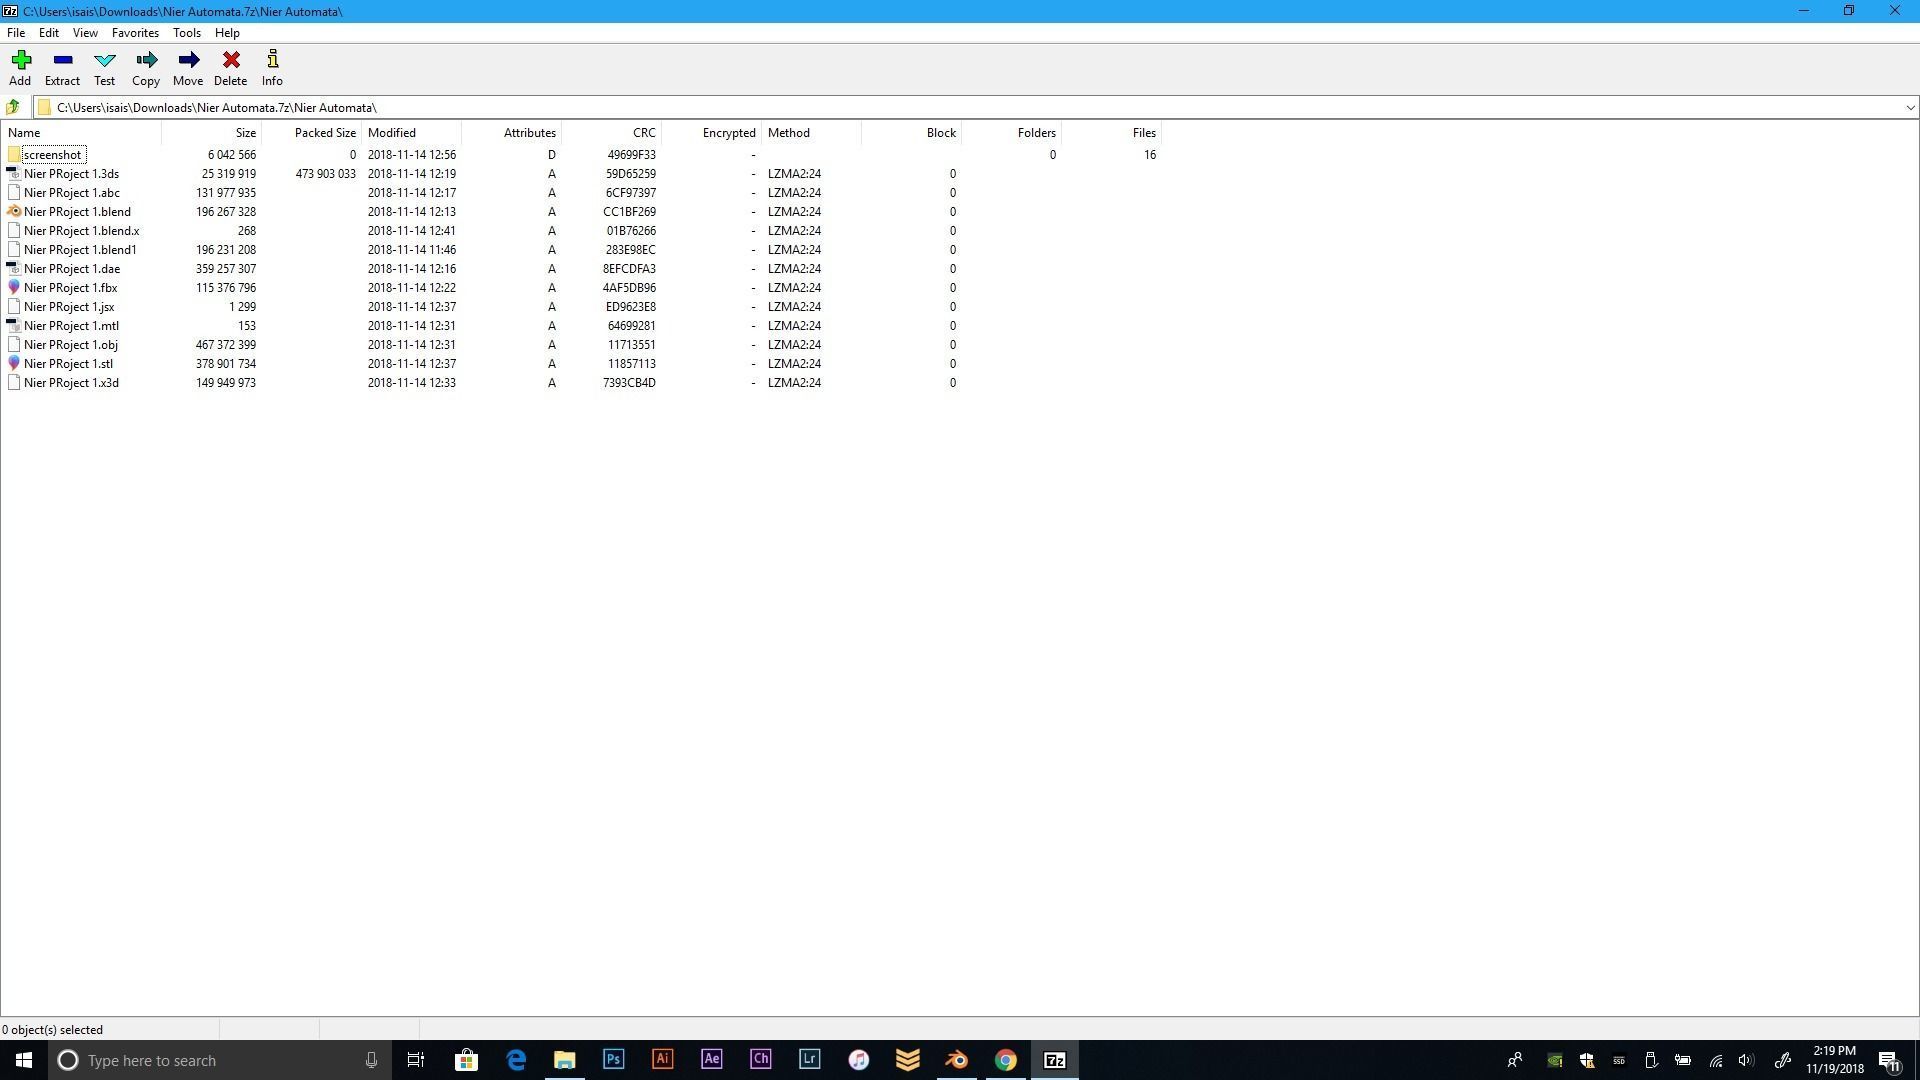The height and width of the screenshot is (1080, 1920).
Task: Open the Tools menu
Action: pos(186,33)
